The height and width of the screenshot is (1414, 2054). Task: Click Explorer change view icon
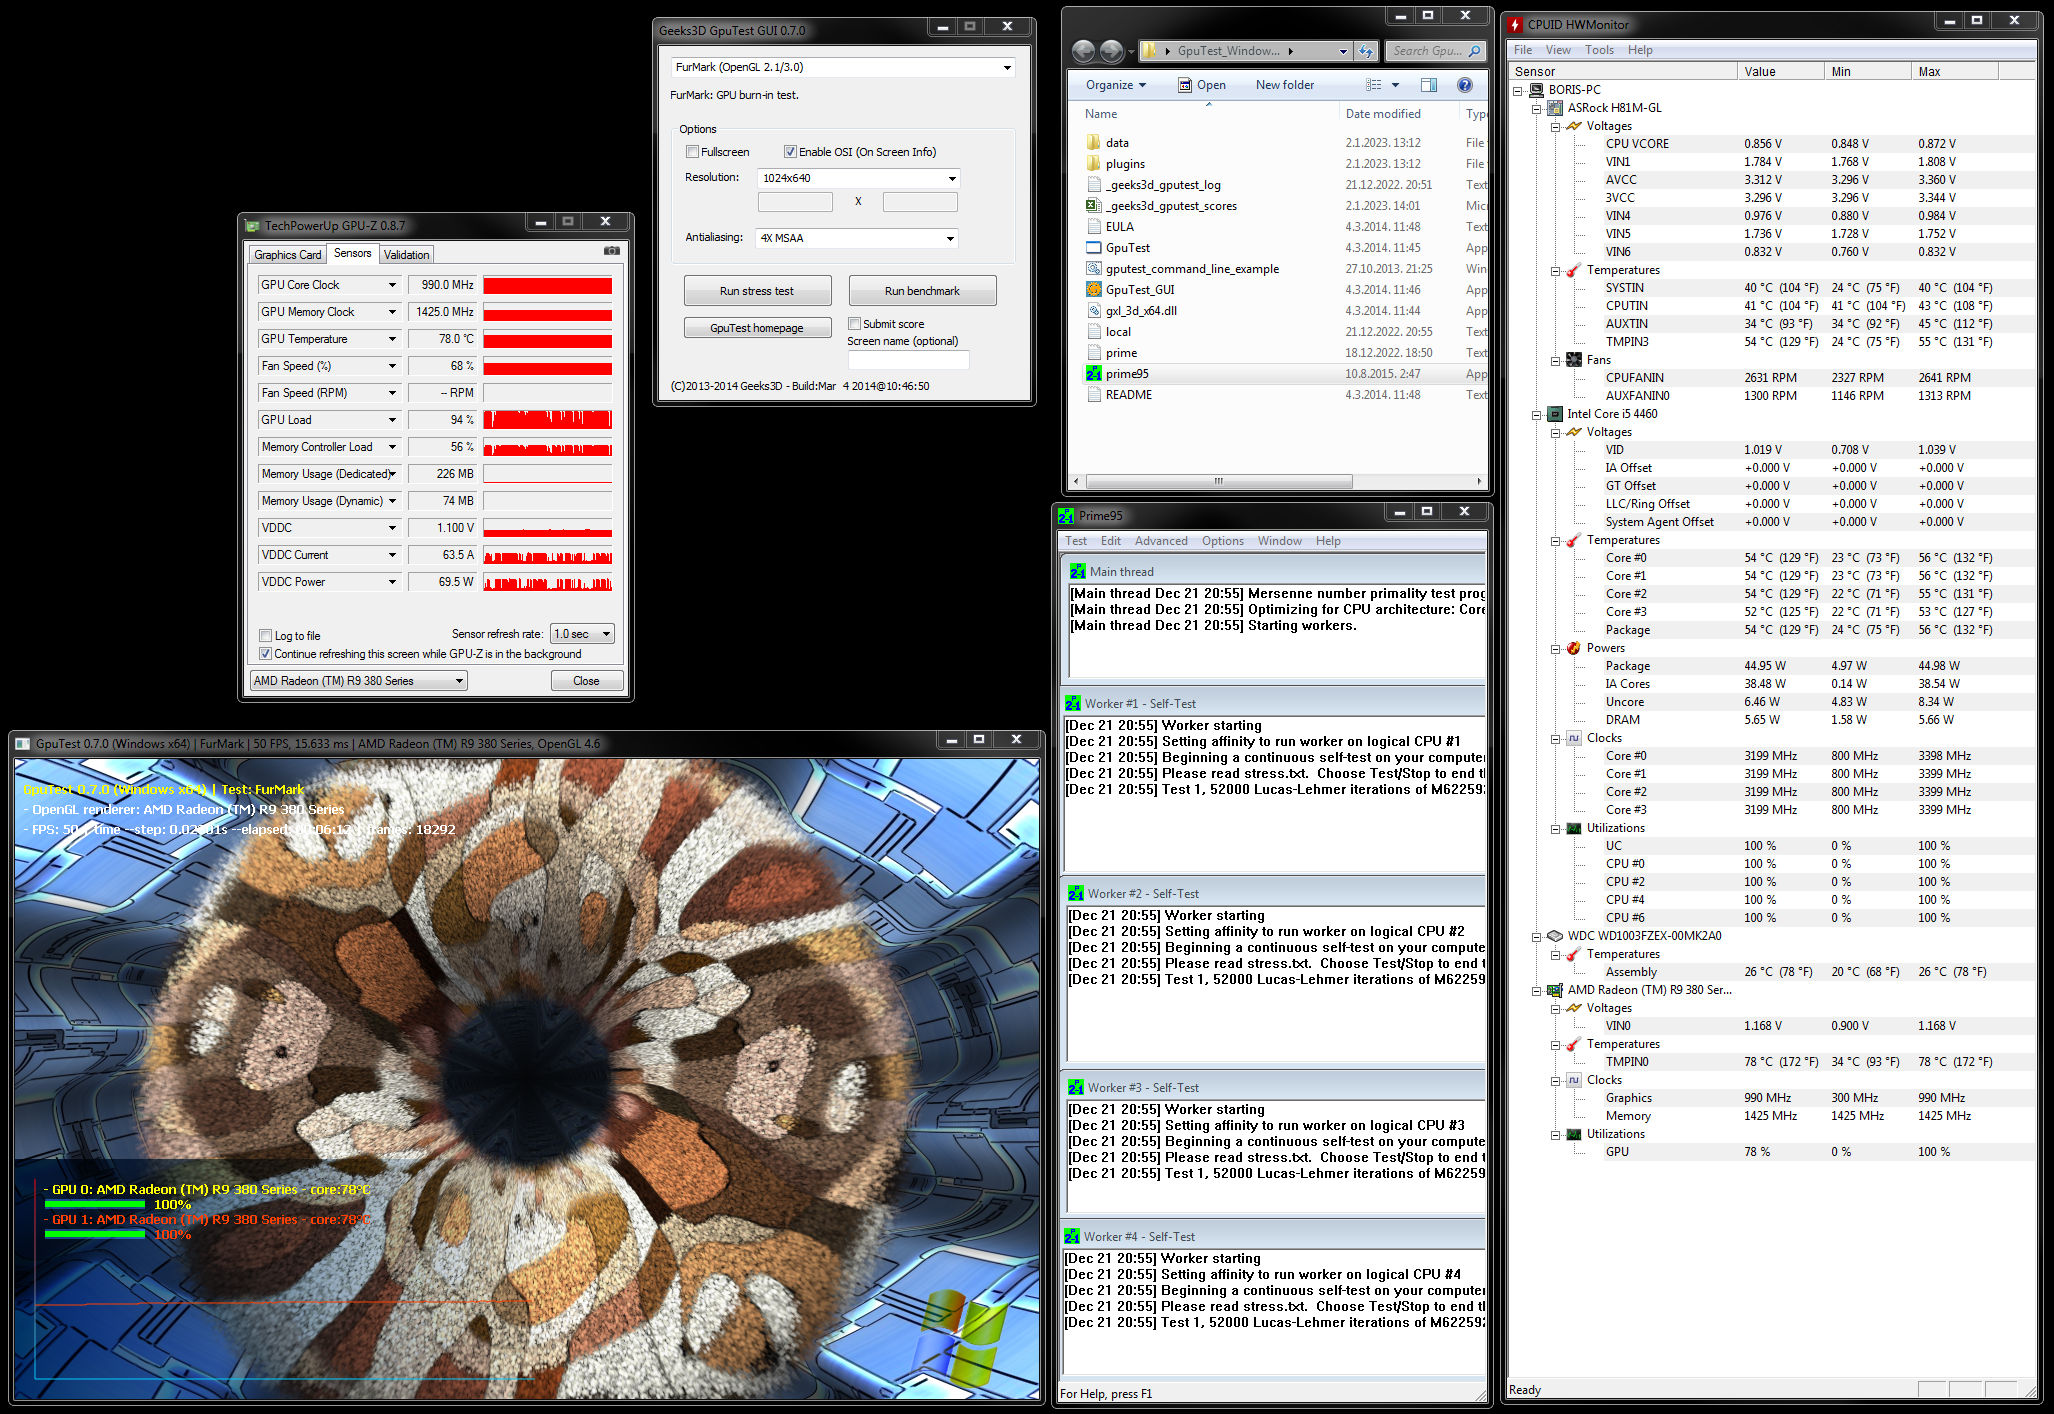point(1375,85)
